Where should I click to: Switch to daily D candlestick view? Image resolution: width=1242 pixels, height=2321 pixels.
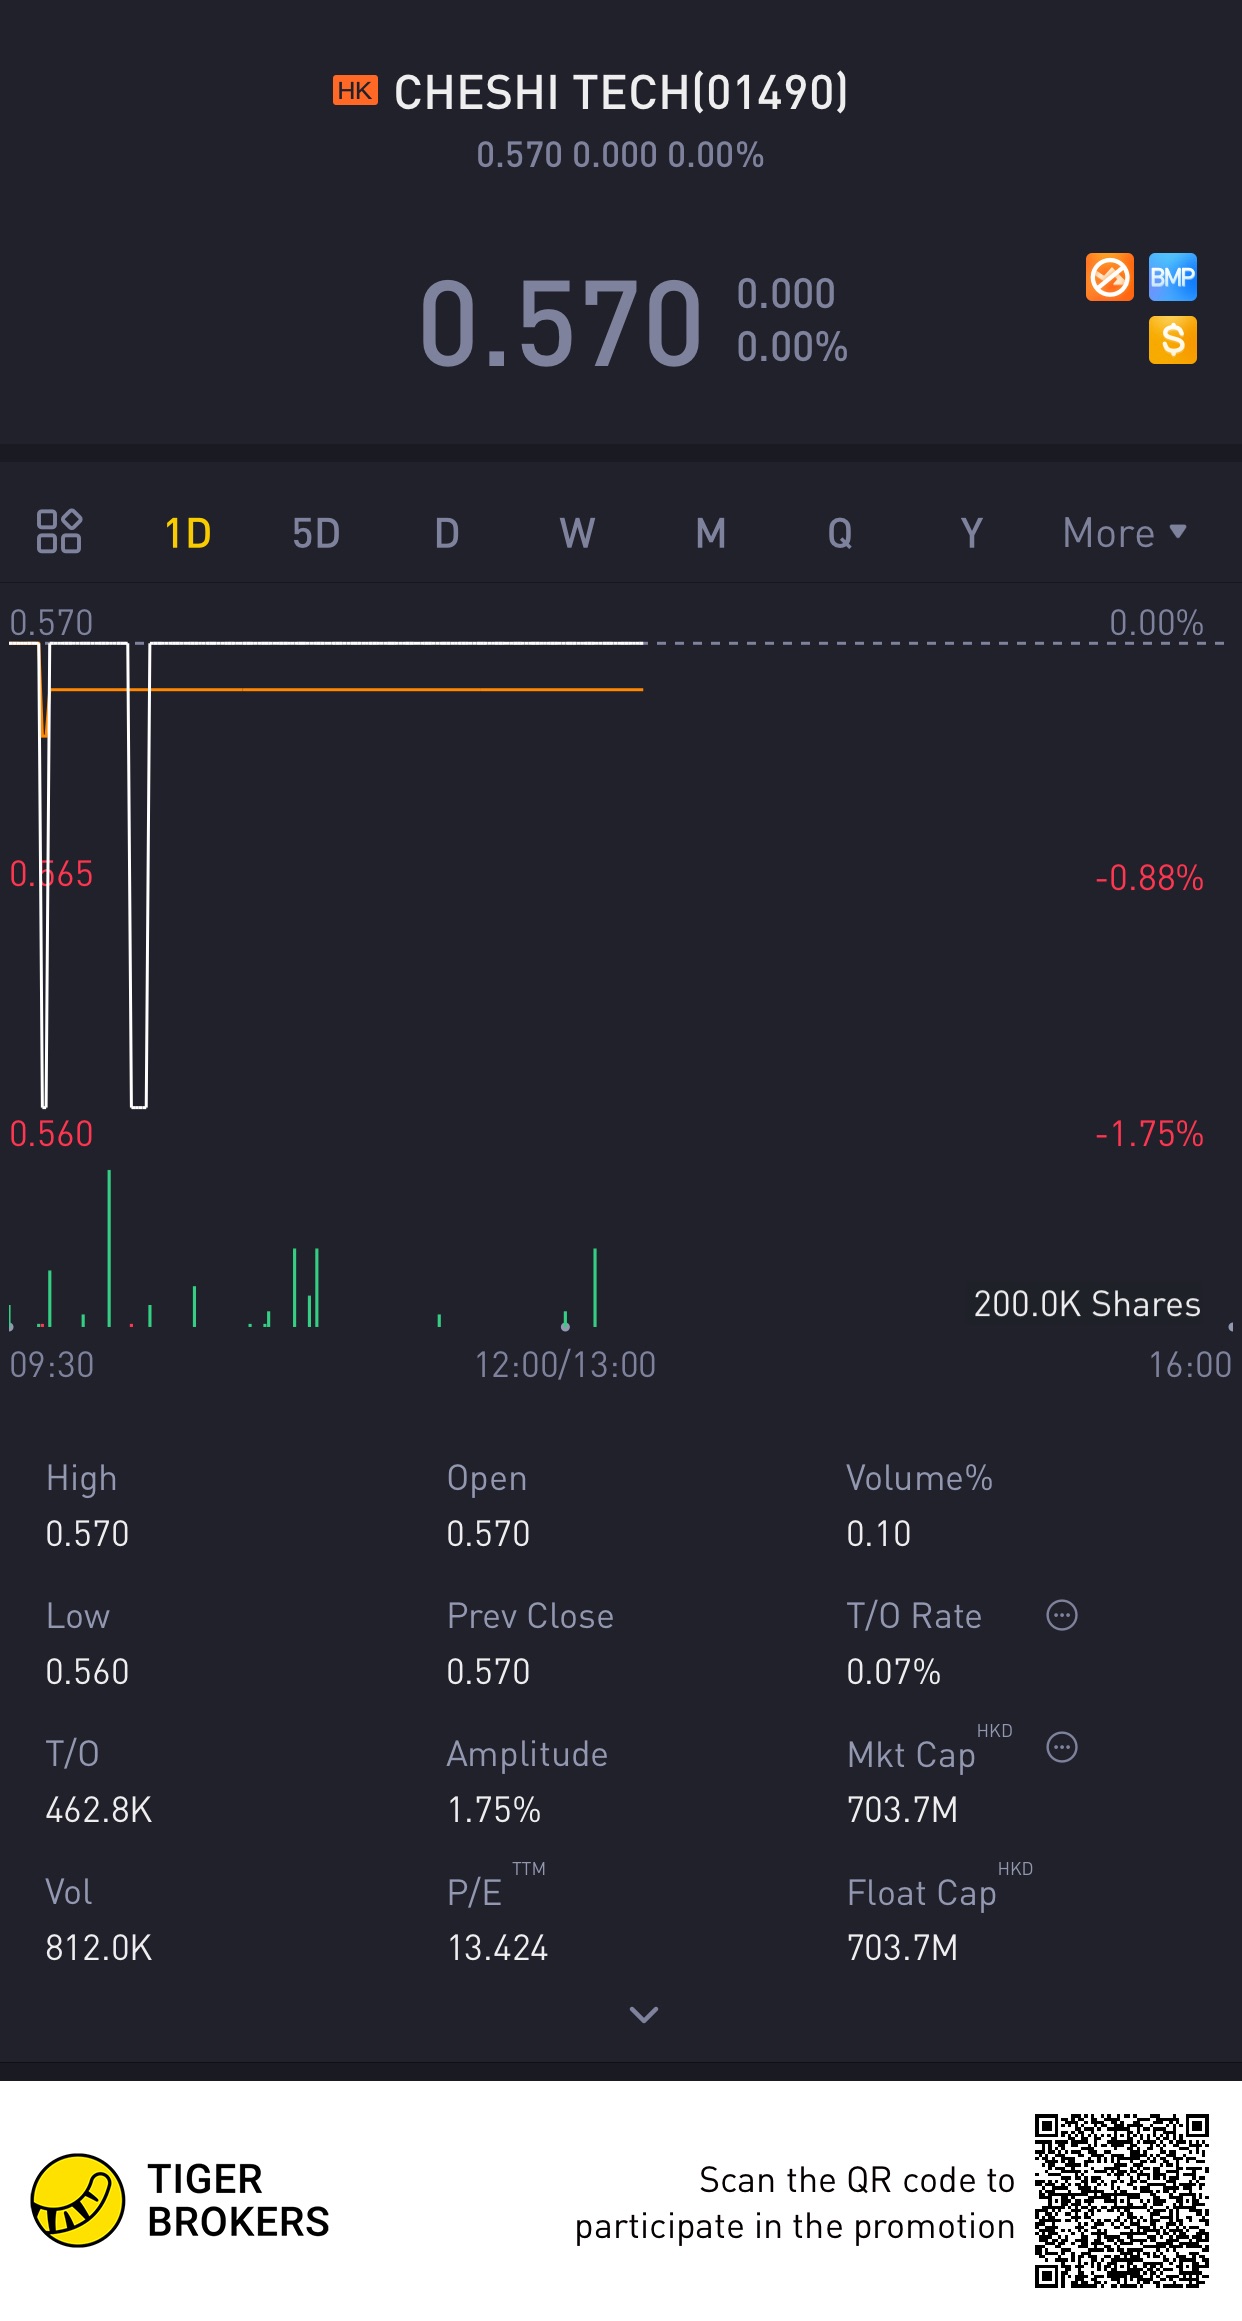click(x=447, y=533)
